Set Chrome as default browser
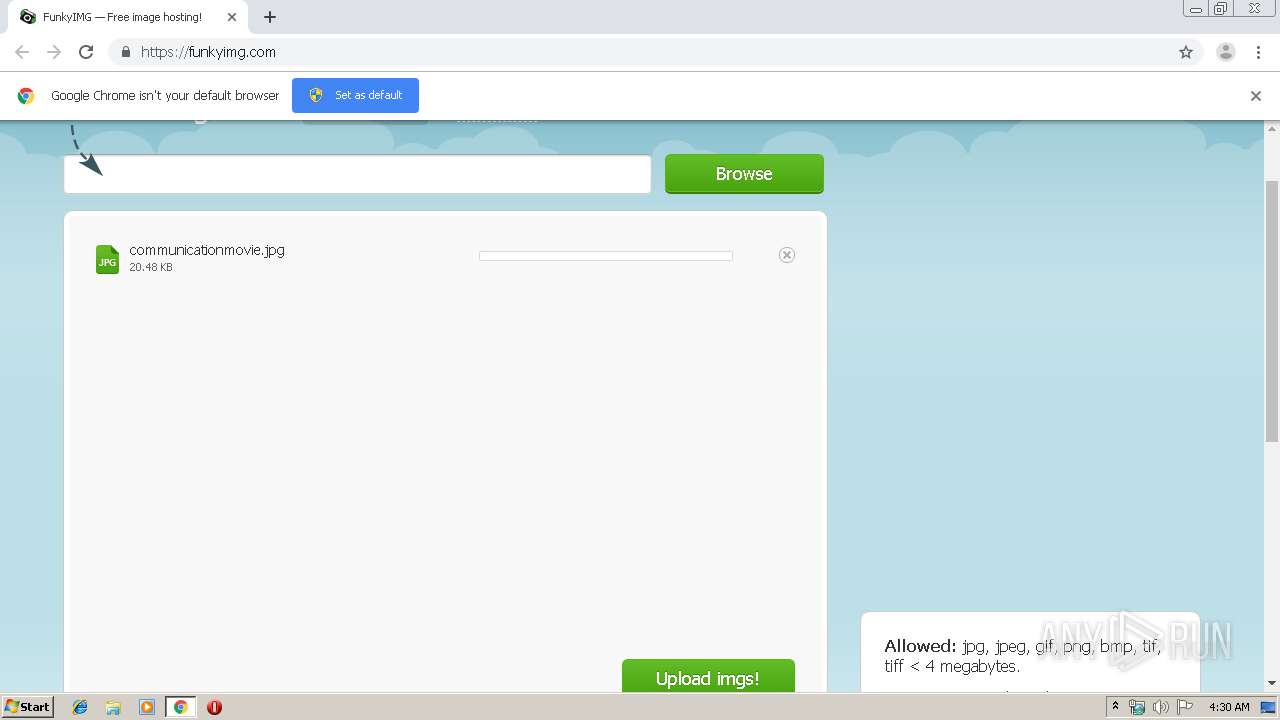Screen dimensions: 1280x720 [355, 95]
